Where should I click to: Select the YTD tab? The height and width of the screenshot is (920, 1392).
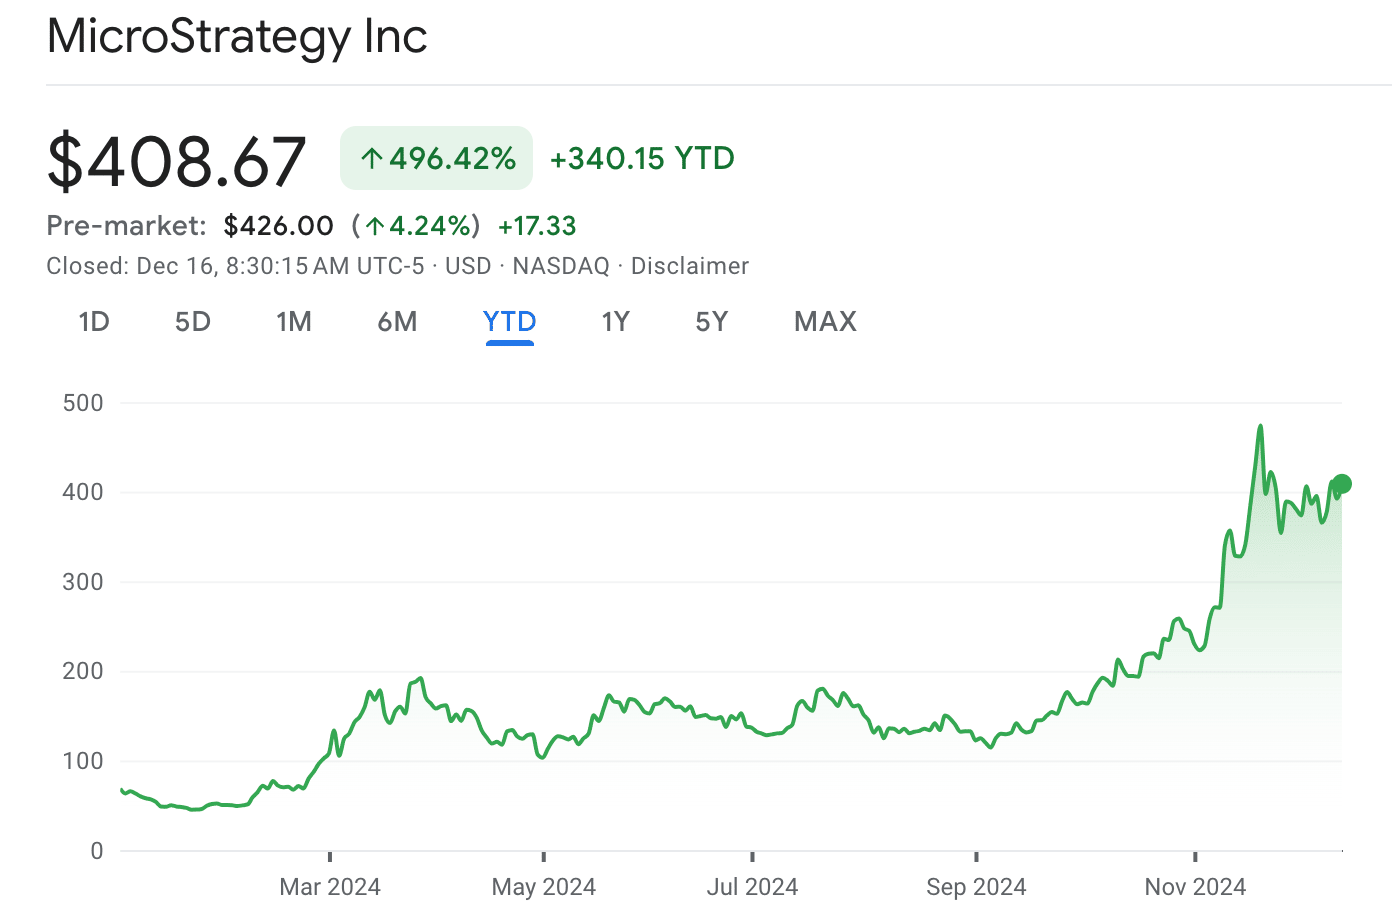coord(510,322)
